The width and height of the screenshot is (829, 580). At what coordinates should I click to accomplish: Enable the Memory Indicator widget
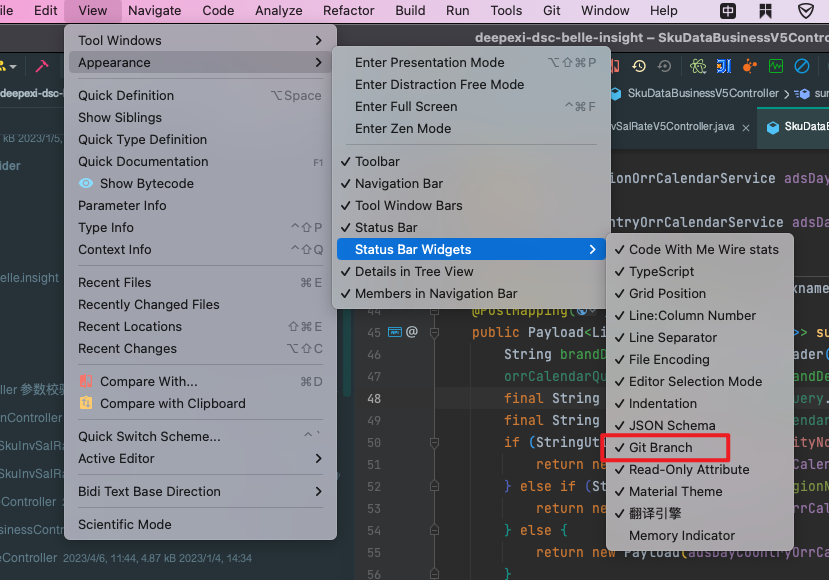click(681, 535)
